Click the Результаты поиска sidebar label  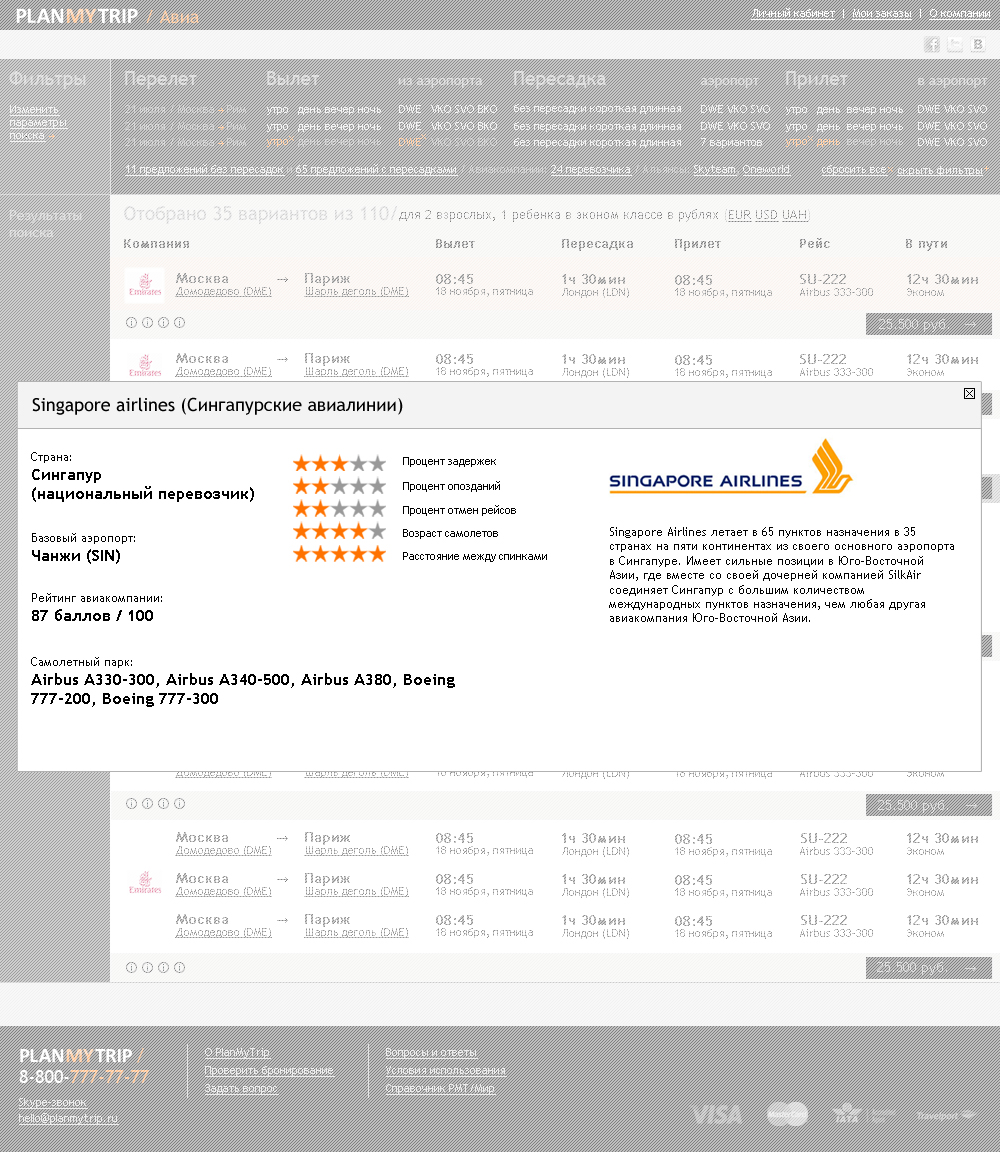click(x=46, y=224)
